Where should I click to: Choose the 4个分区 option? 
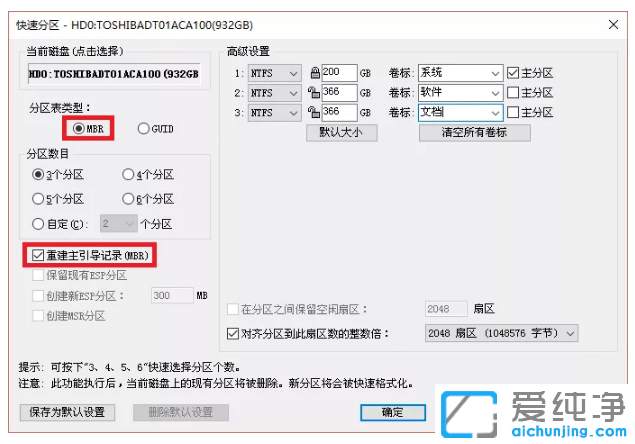tap(129, 175)
